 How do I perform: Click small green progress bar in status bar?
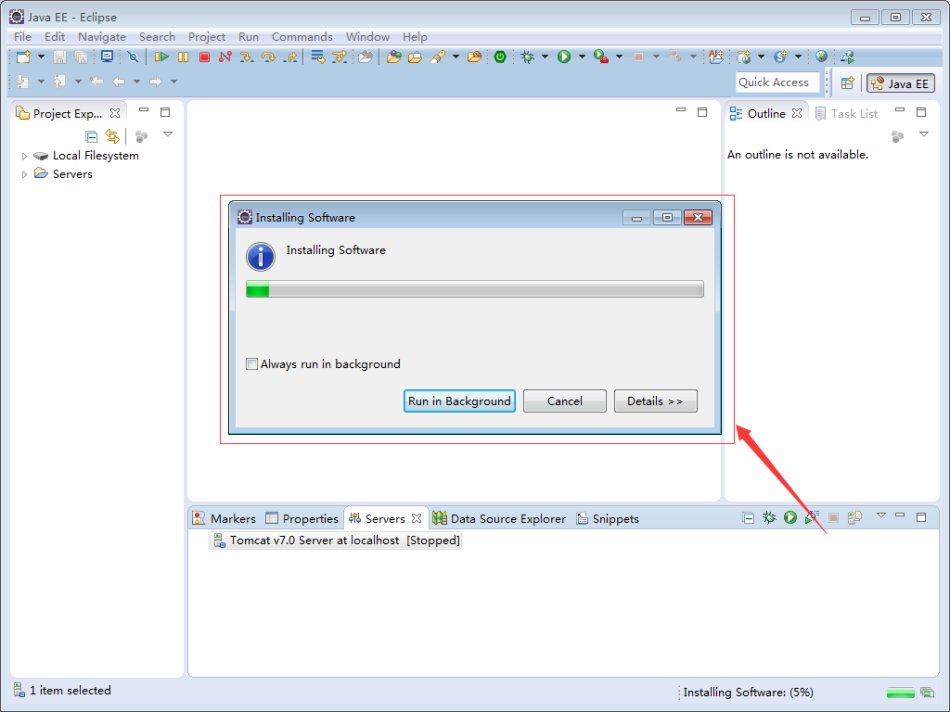[x=900, y=693]
